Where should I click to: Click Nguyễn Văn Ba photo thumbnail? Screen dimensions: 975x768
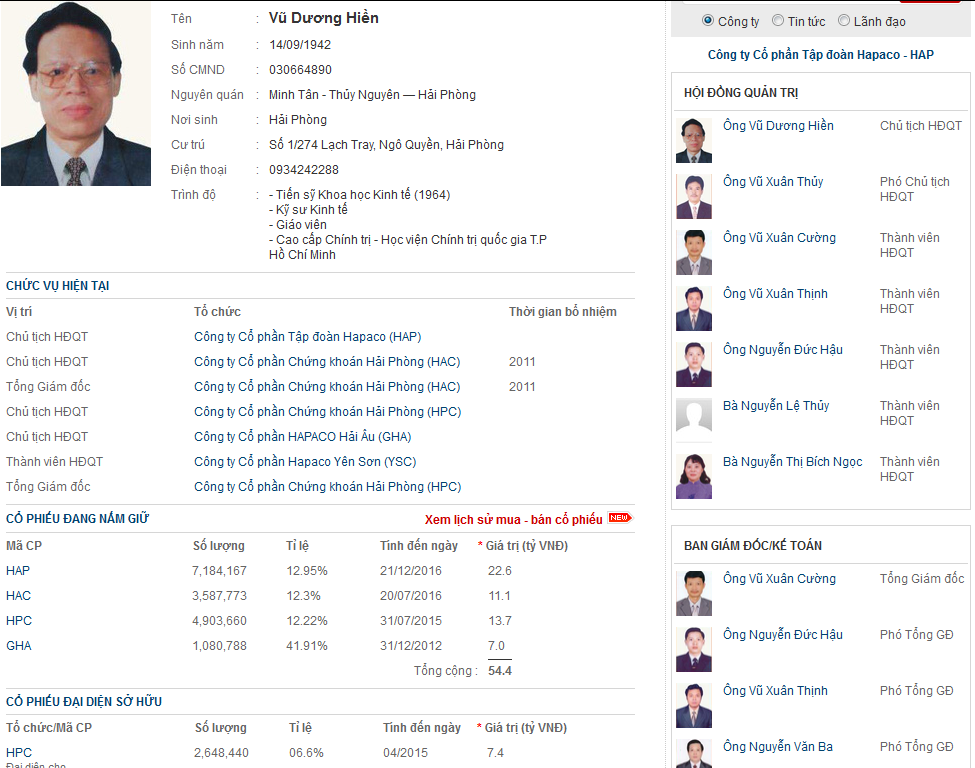[694, 754]
